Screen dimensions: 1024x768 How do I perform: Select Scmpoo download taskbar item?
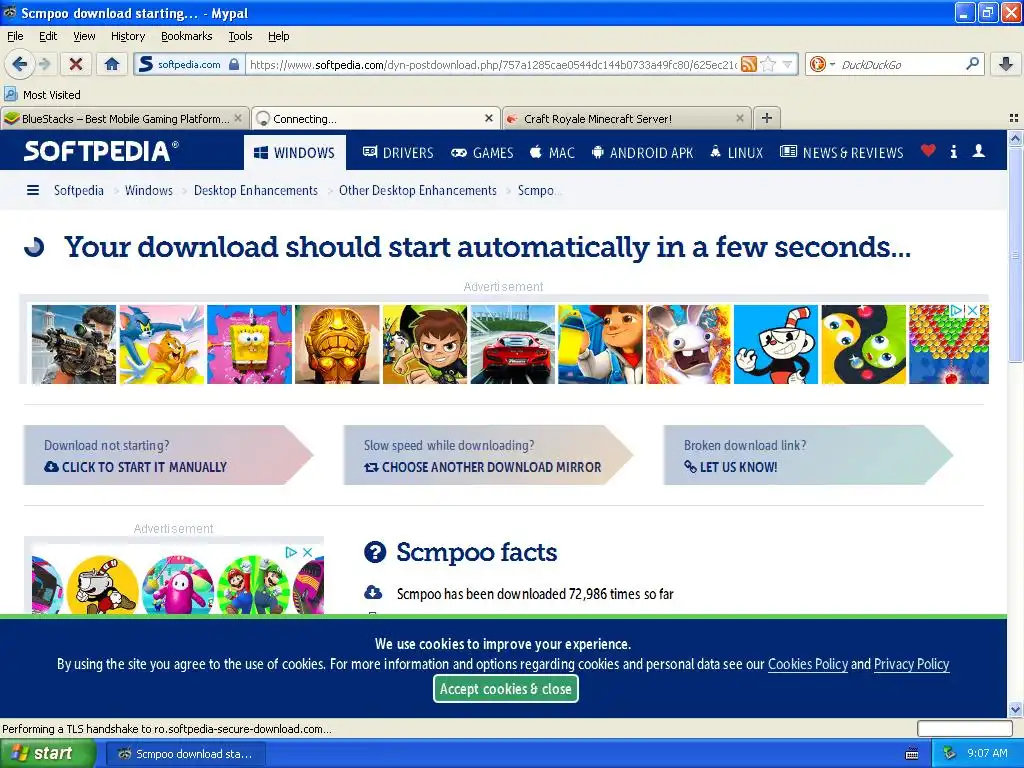(x=185, y=754)
